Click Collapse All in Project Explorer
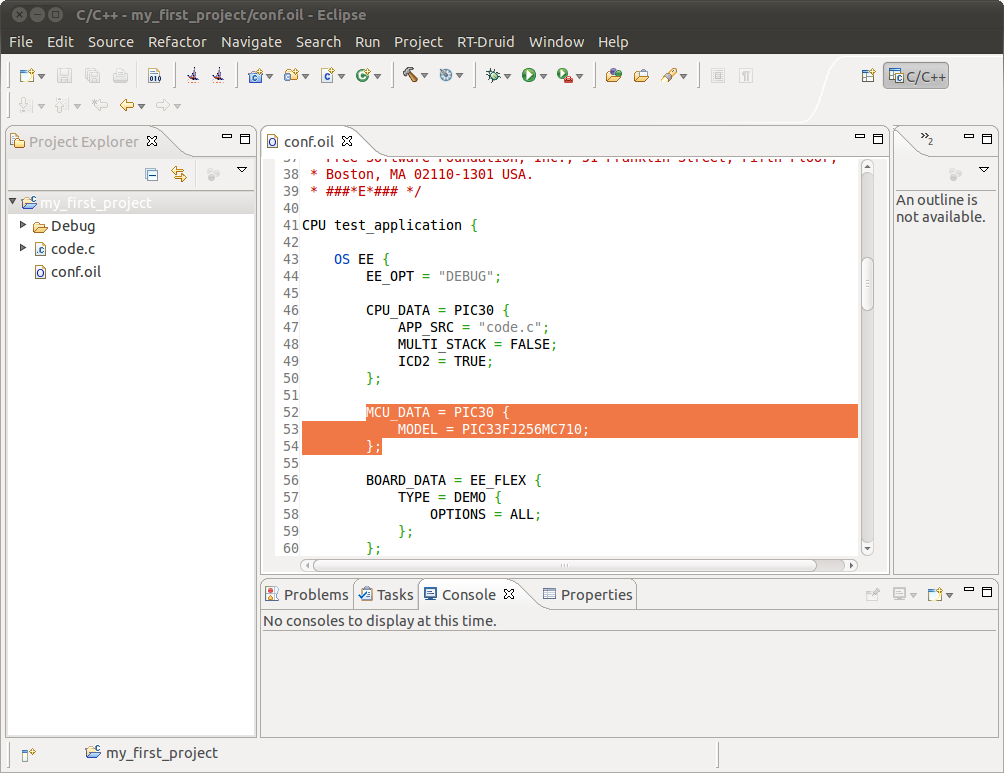This screenshot has width=1004, height=773. coord(152,174)
